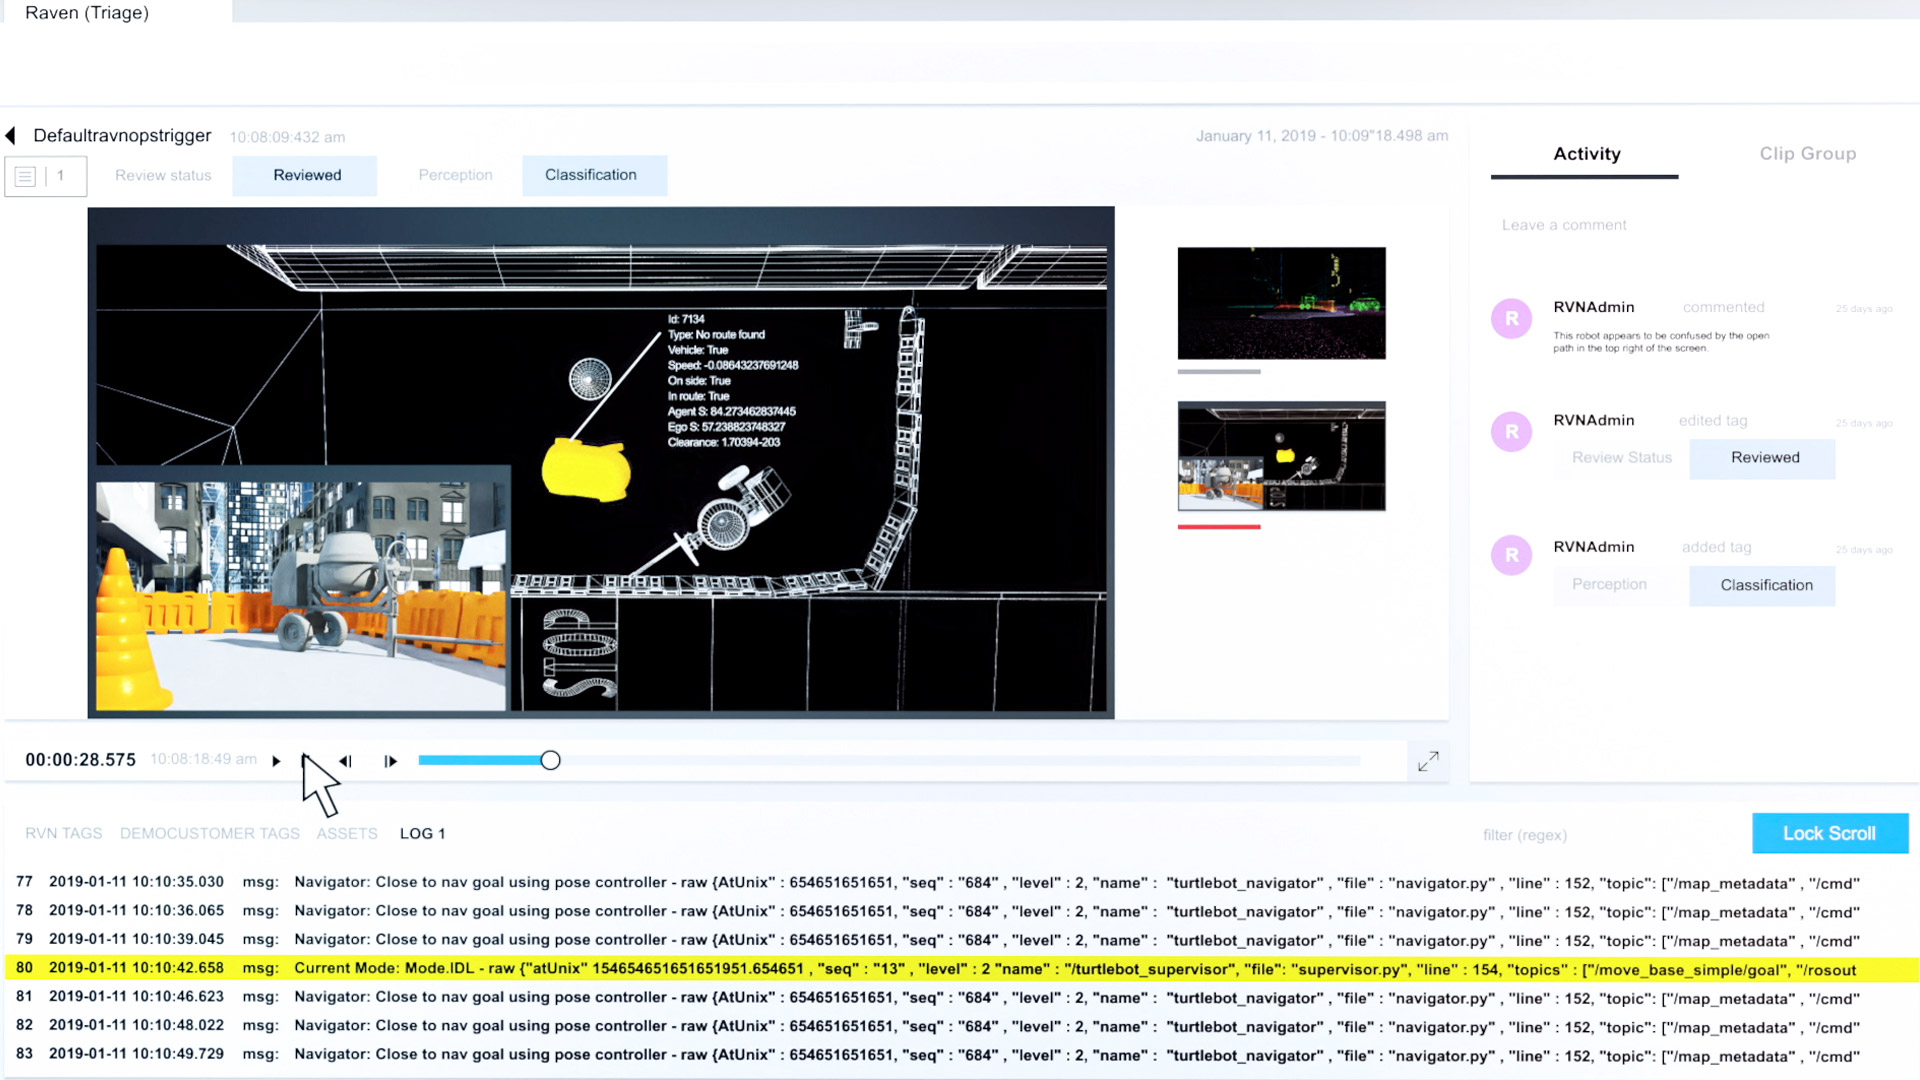Open the list icon with count 1
The image size is (1920, 1080).
[x=45, y=176]
